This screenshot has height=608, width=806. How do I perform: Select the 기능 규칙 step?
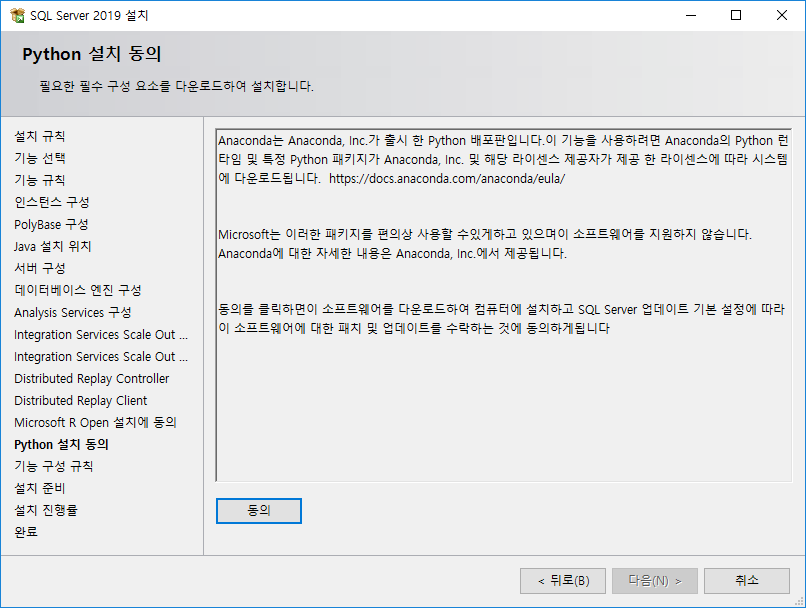40,180
